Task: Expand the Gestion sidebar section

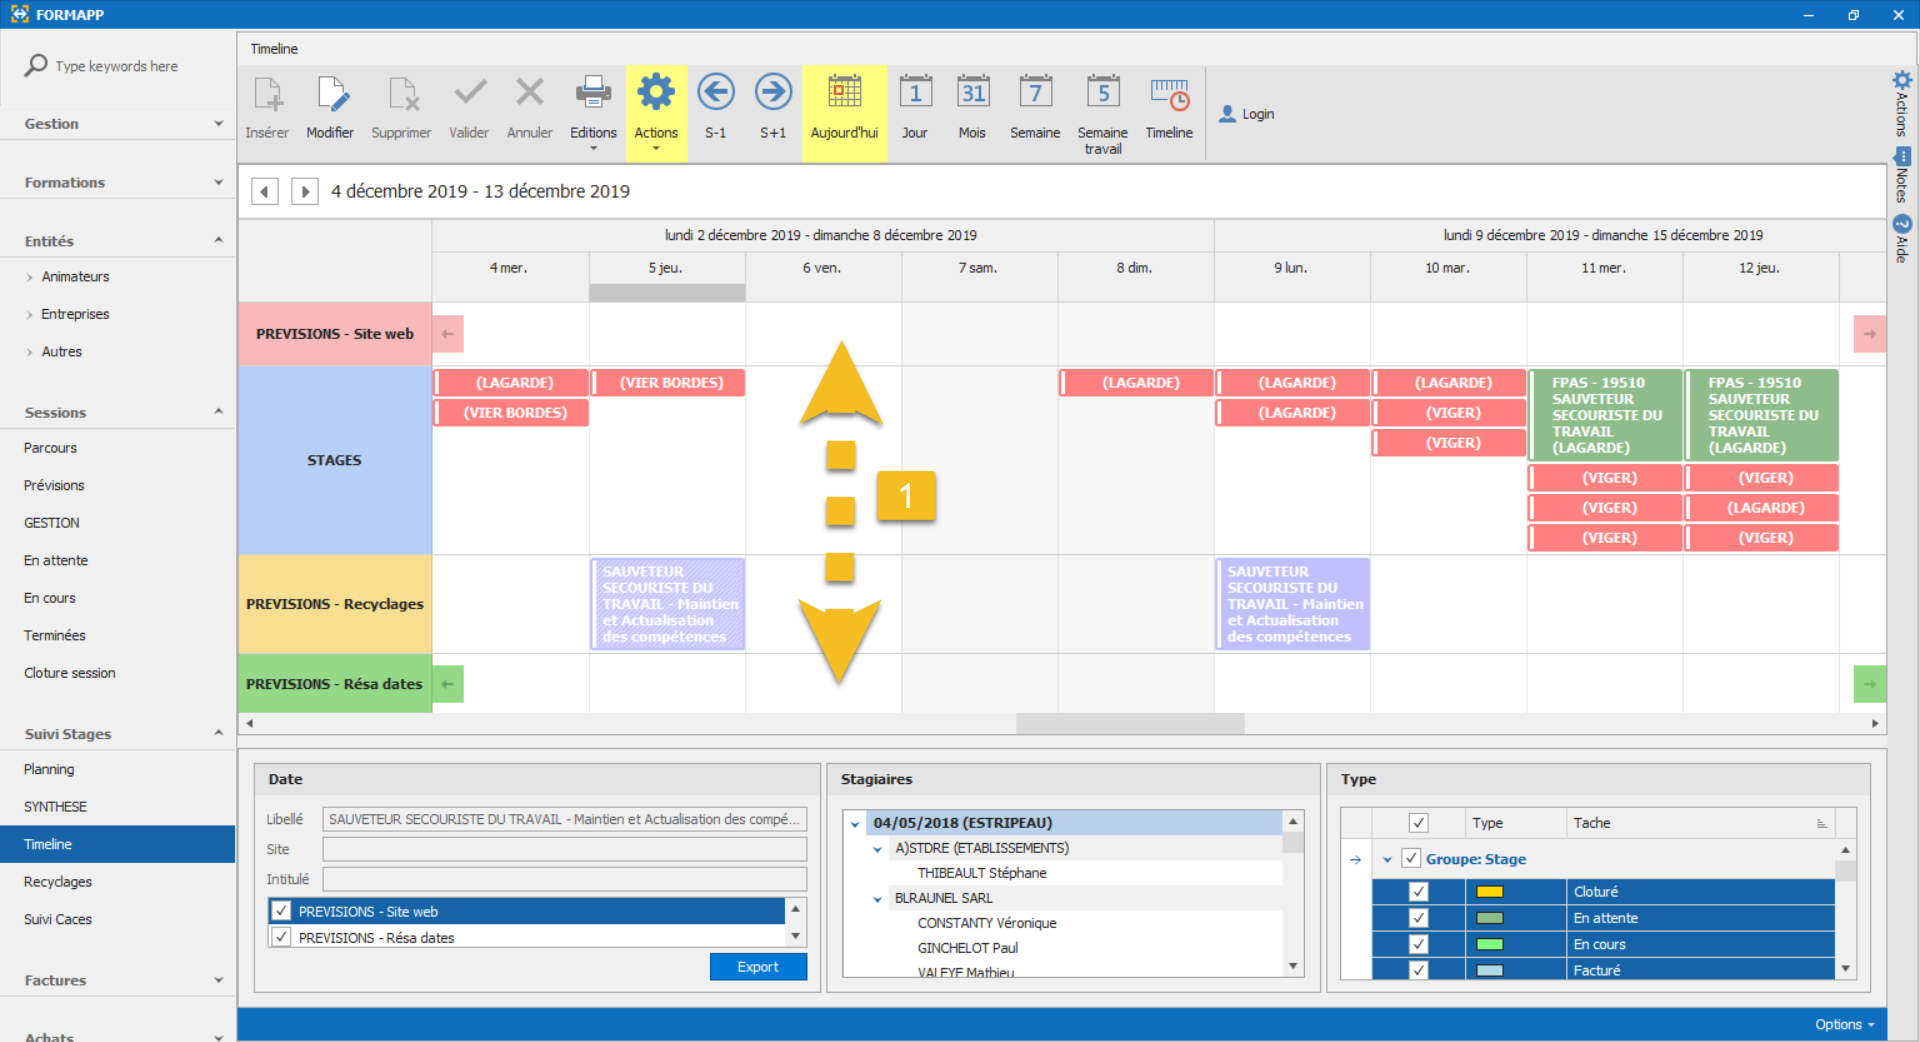Action: tap(218, 123)
